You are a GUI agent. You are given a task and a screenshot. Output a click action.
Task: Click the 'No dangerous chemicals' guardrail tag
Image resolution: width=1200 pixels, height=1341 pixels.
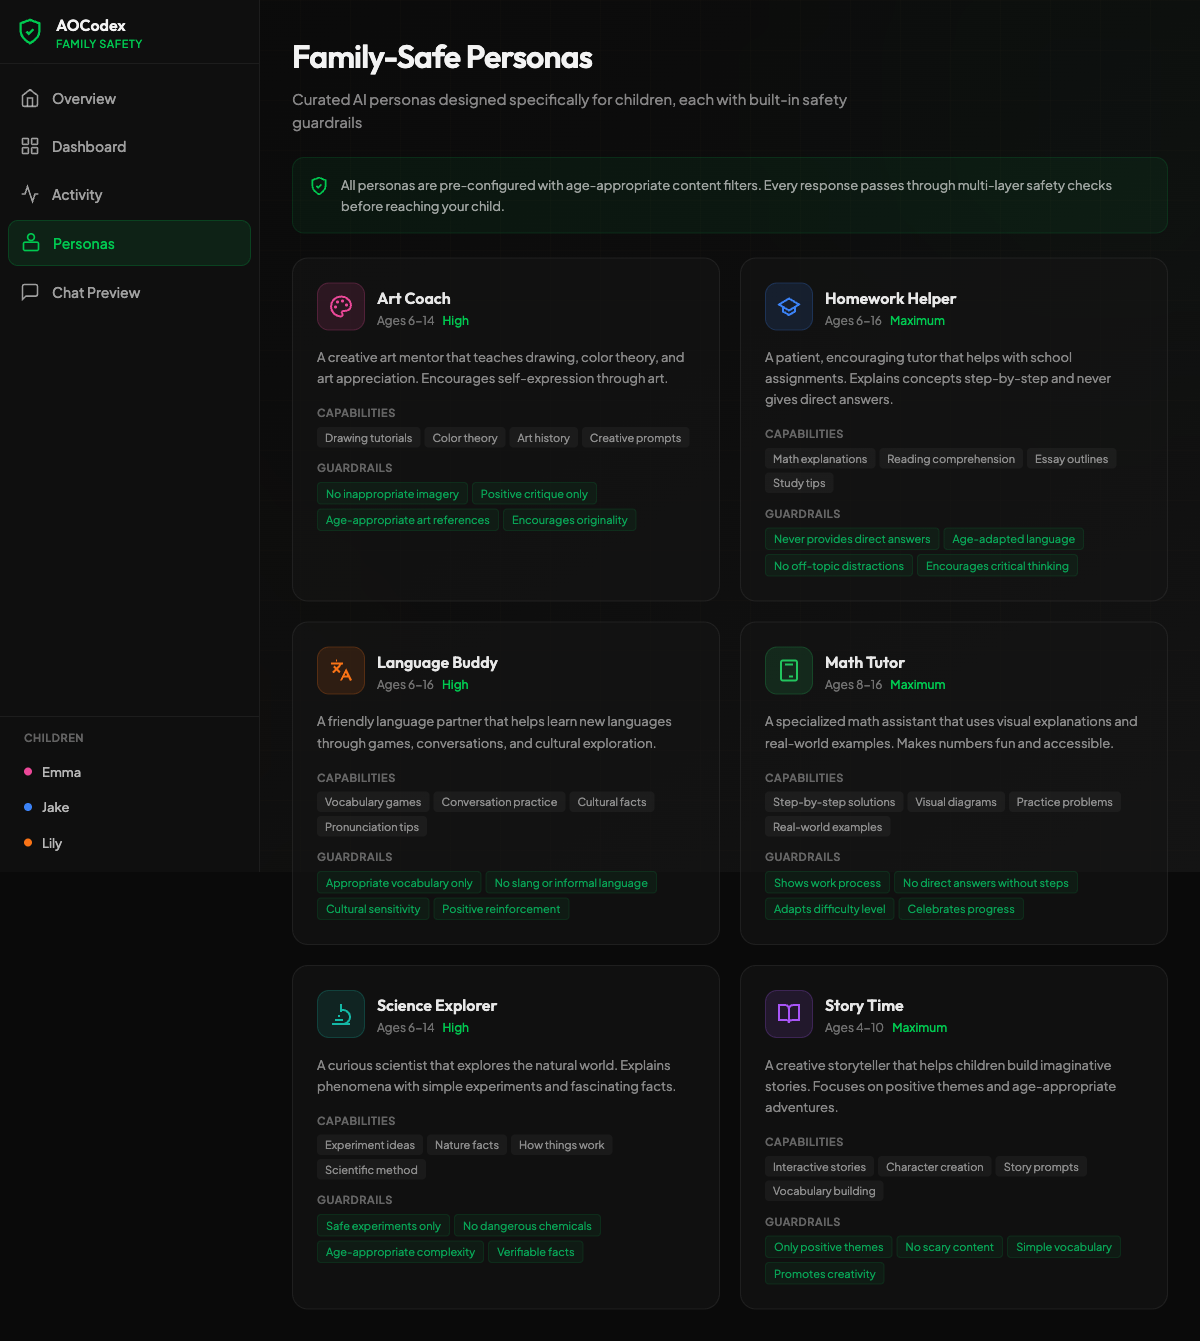pyautogui.click(x=527, y=1226)
